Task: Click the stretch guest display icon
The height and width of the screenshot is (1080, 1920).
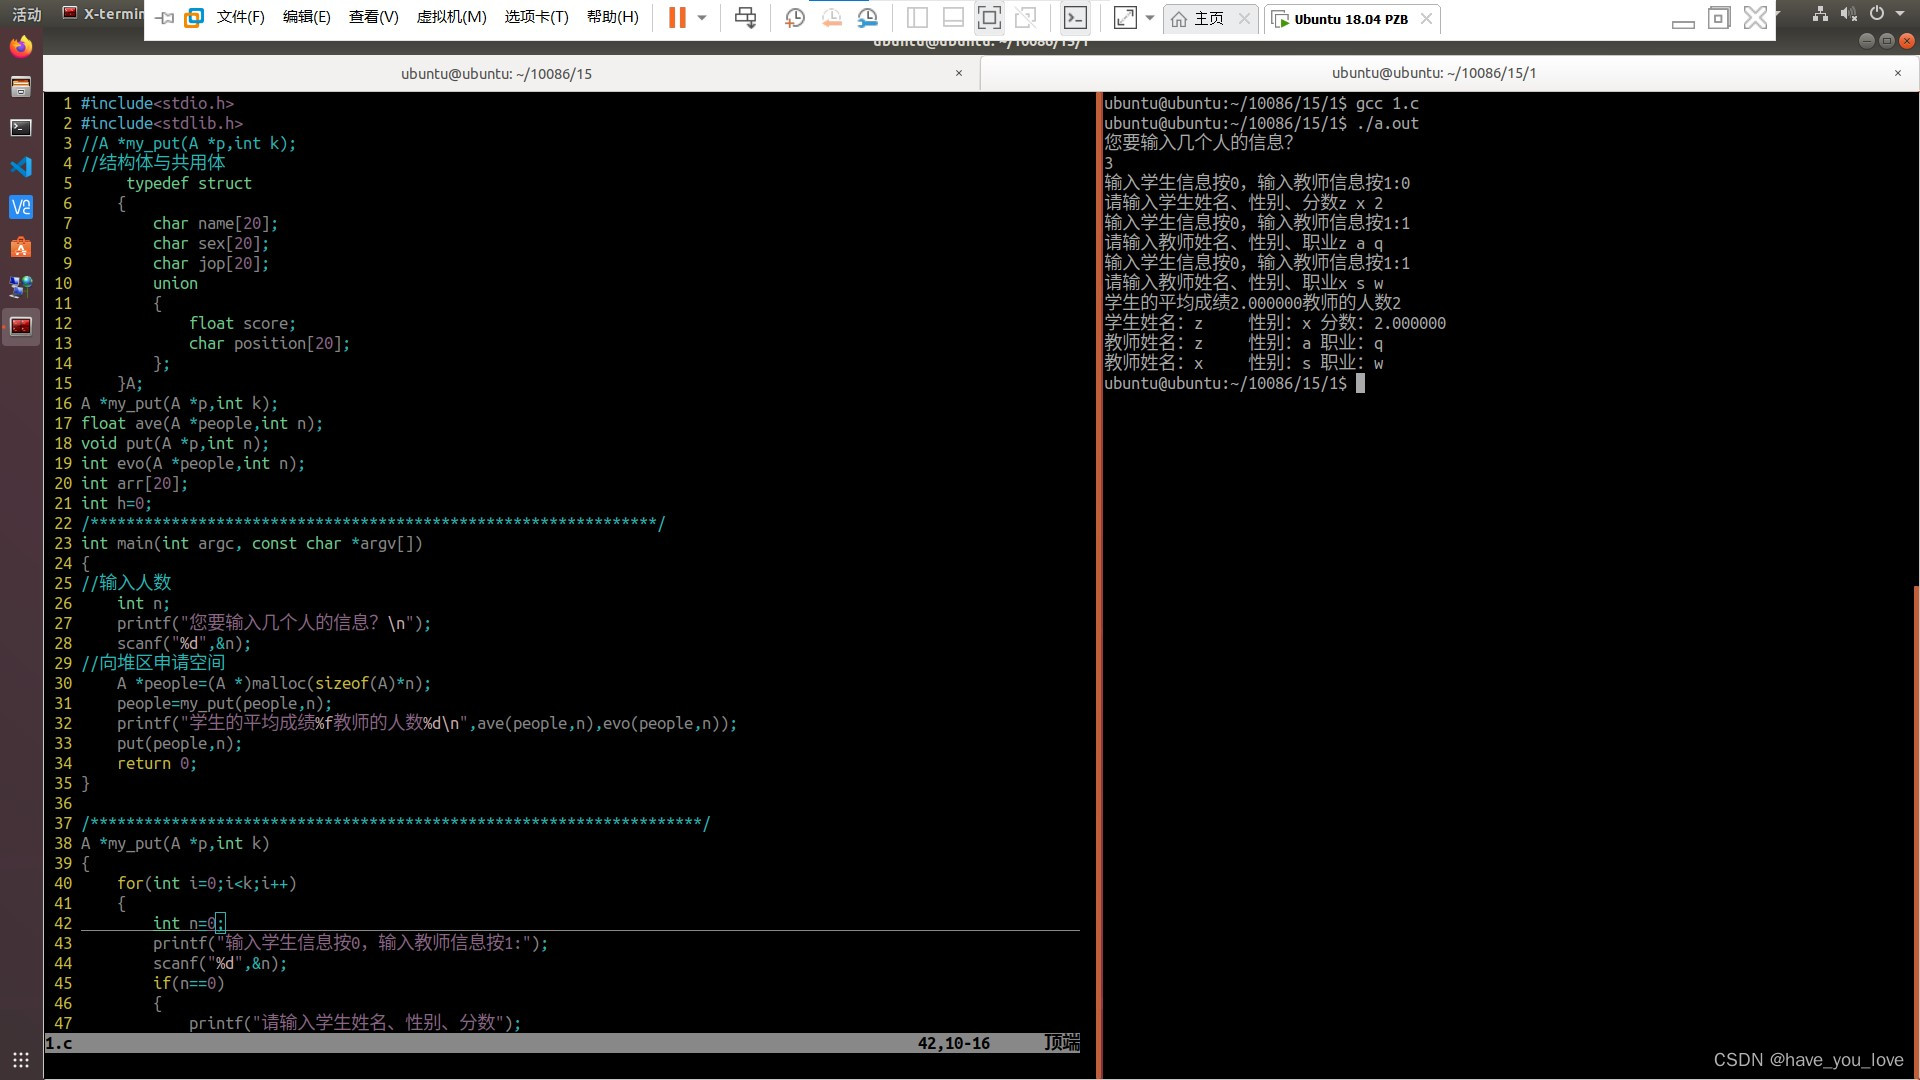Action: click(x=1125, y=18)
